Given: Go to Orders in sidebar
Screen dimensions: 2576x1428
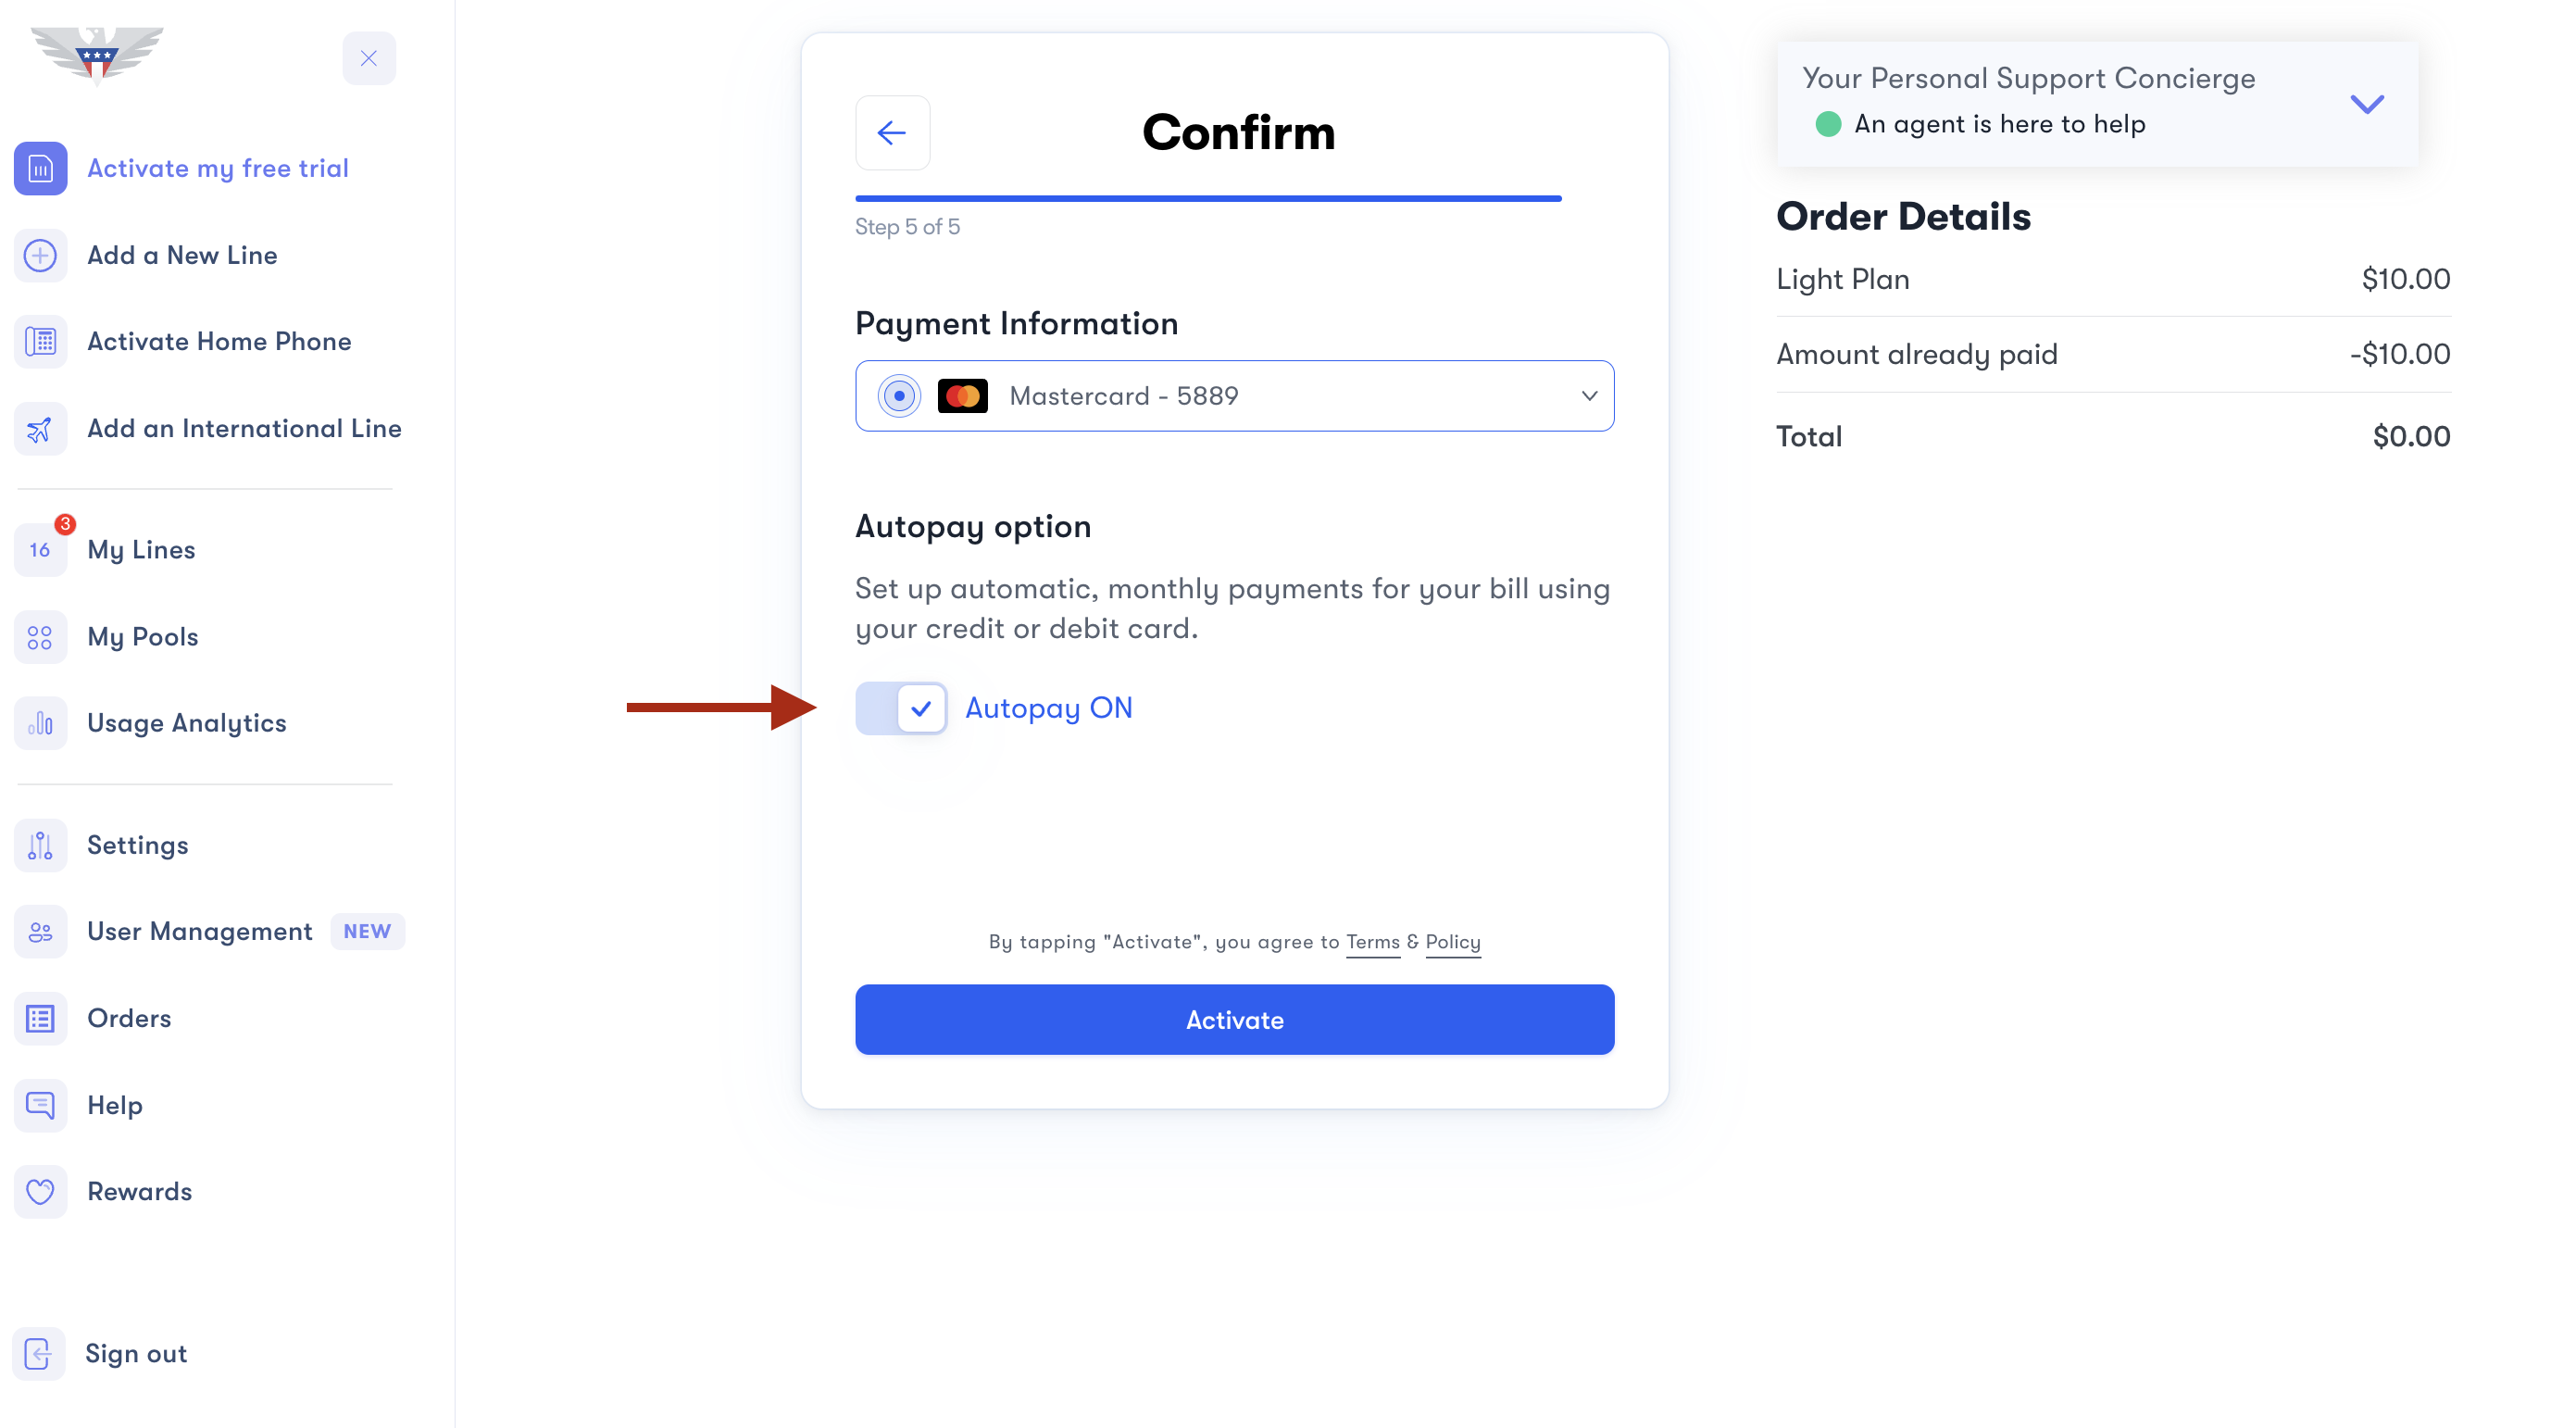Looking at the screenshot, I should pos(129,1018).
